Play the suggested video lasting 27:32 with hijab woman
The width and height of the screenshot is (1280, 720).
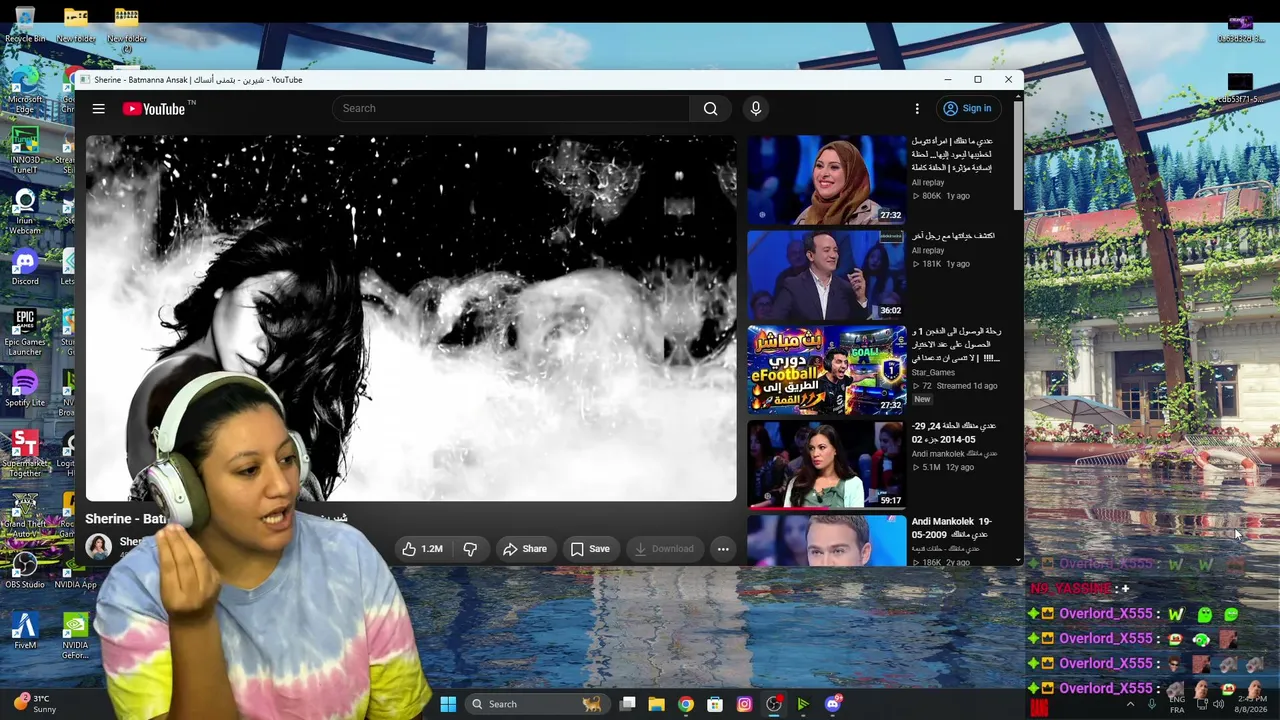[x=826, y=180]
